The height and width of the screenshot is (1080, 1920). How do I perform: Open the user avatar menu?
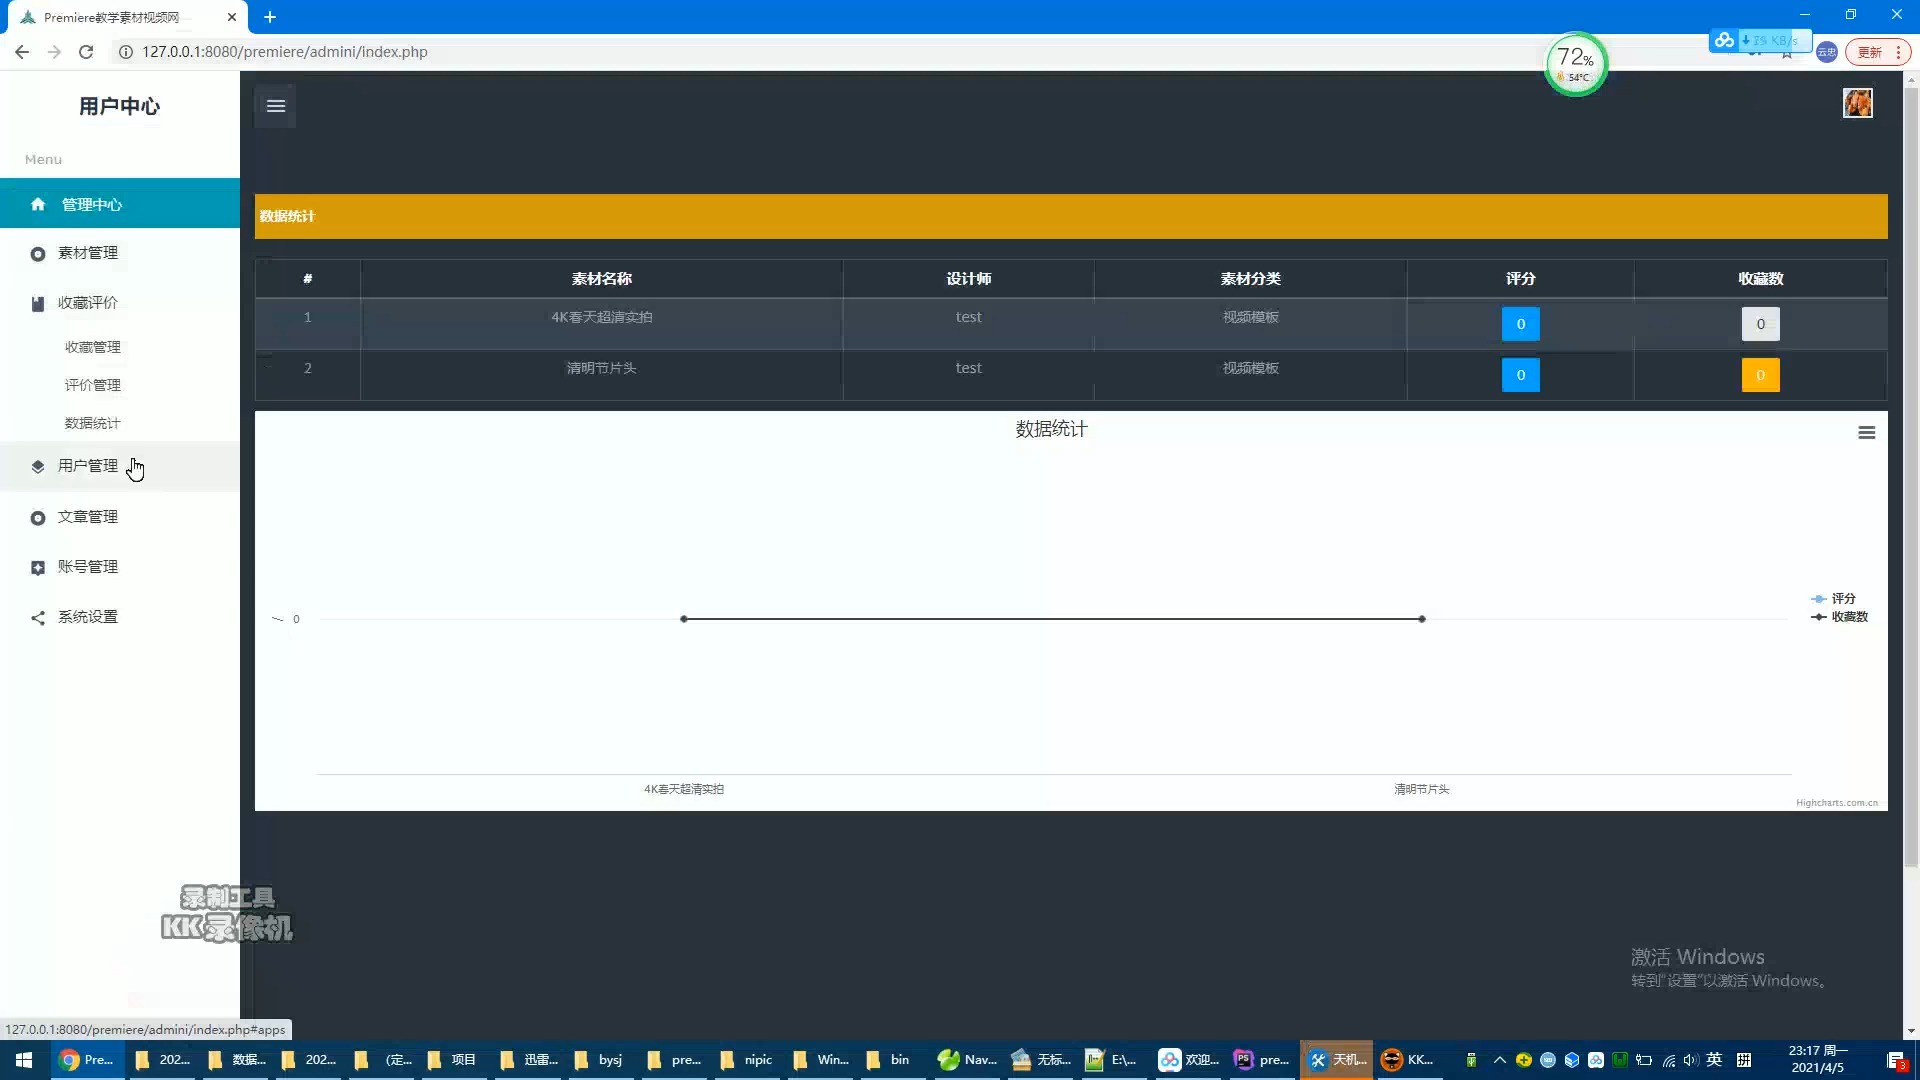point(1857,103)
